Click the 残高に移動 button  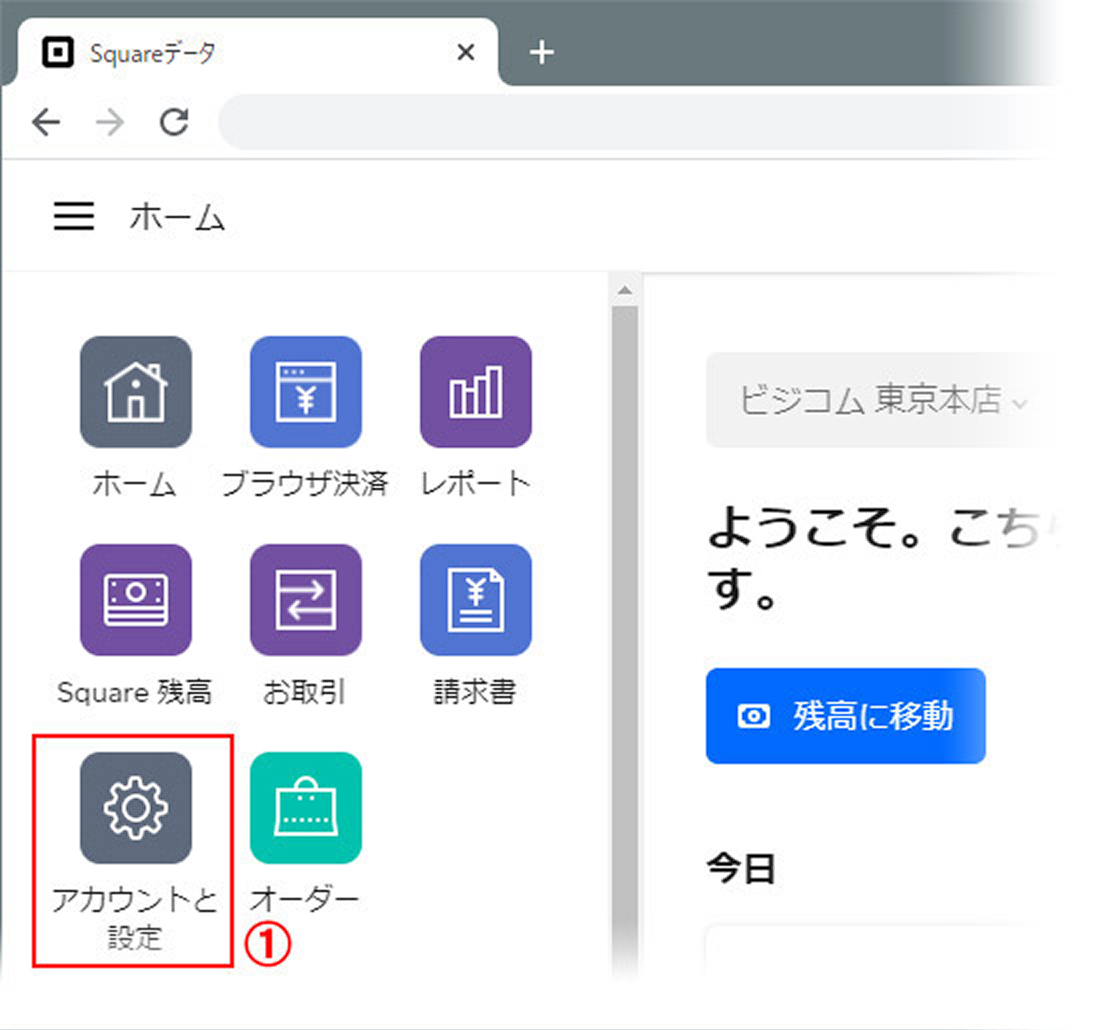point(845,716)
